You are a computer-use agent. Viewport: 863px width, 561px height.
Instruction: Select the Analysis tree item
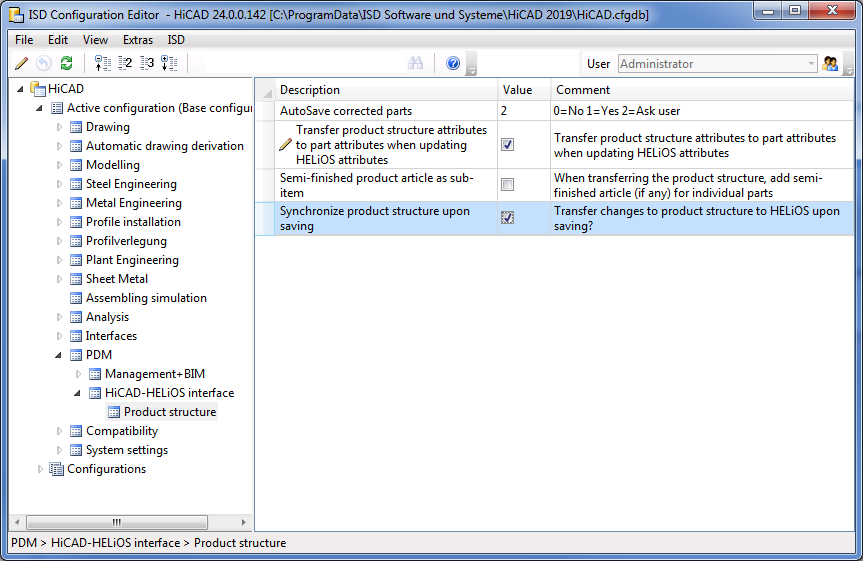[107, 317]
